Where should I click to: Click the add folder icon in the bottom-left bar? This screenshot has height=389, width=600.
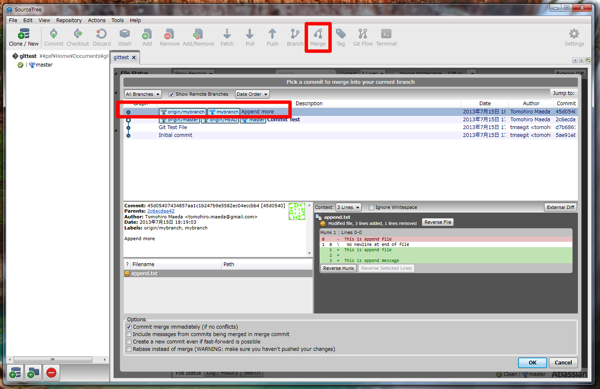tap(33, 373)
